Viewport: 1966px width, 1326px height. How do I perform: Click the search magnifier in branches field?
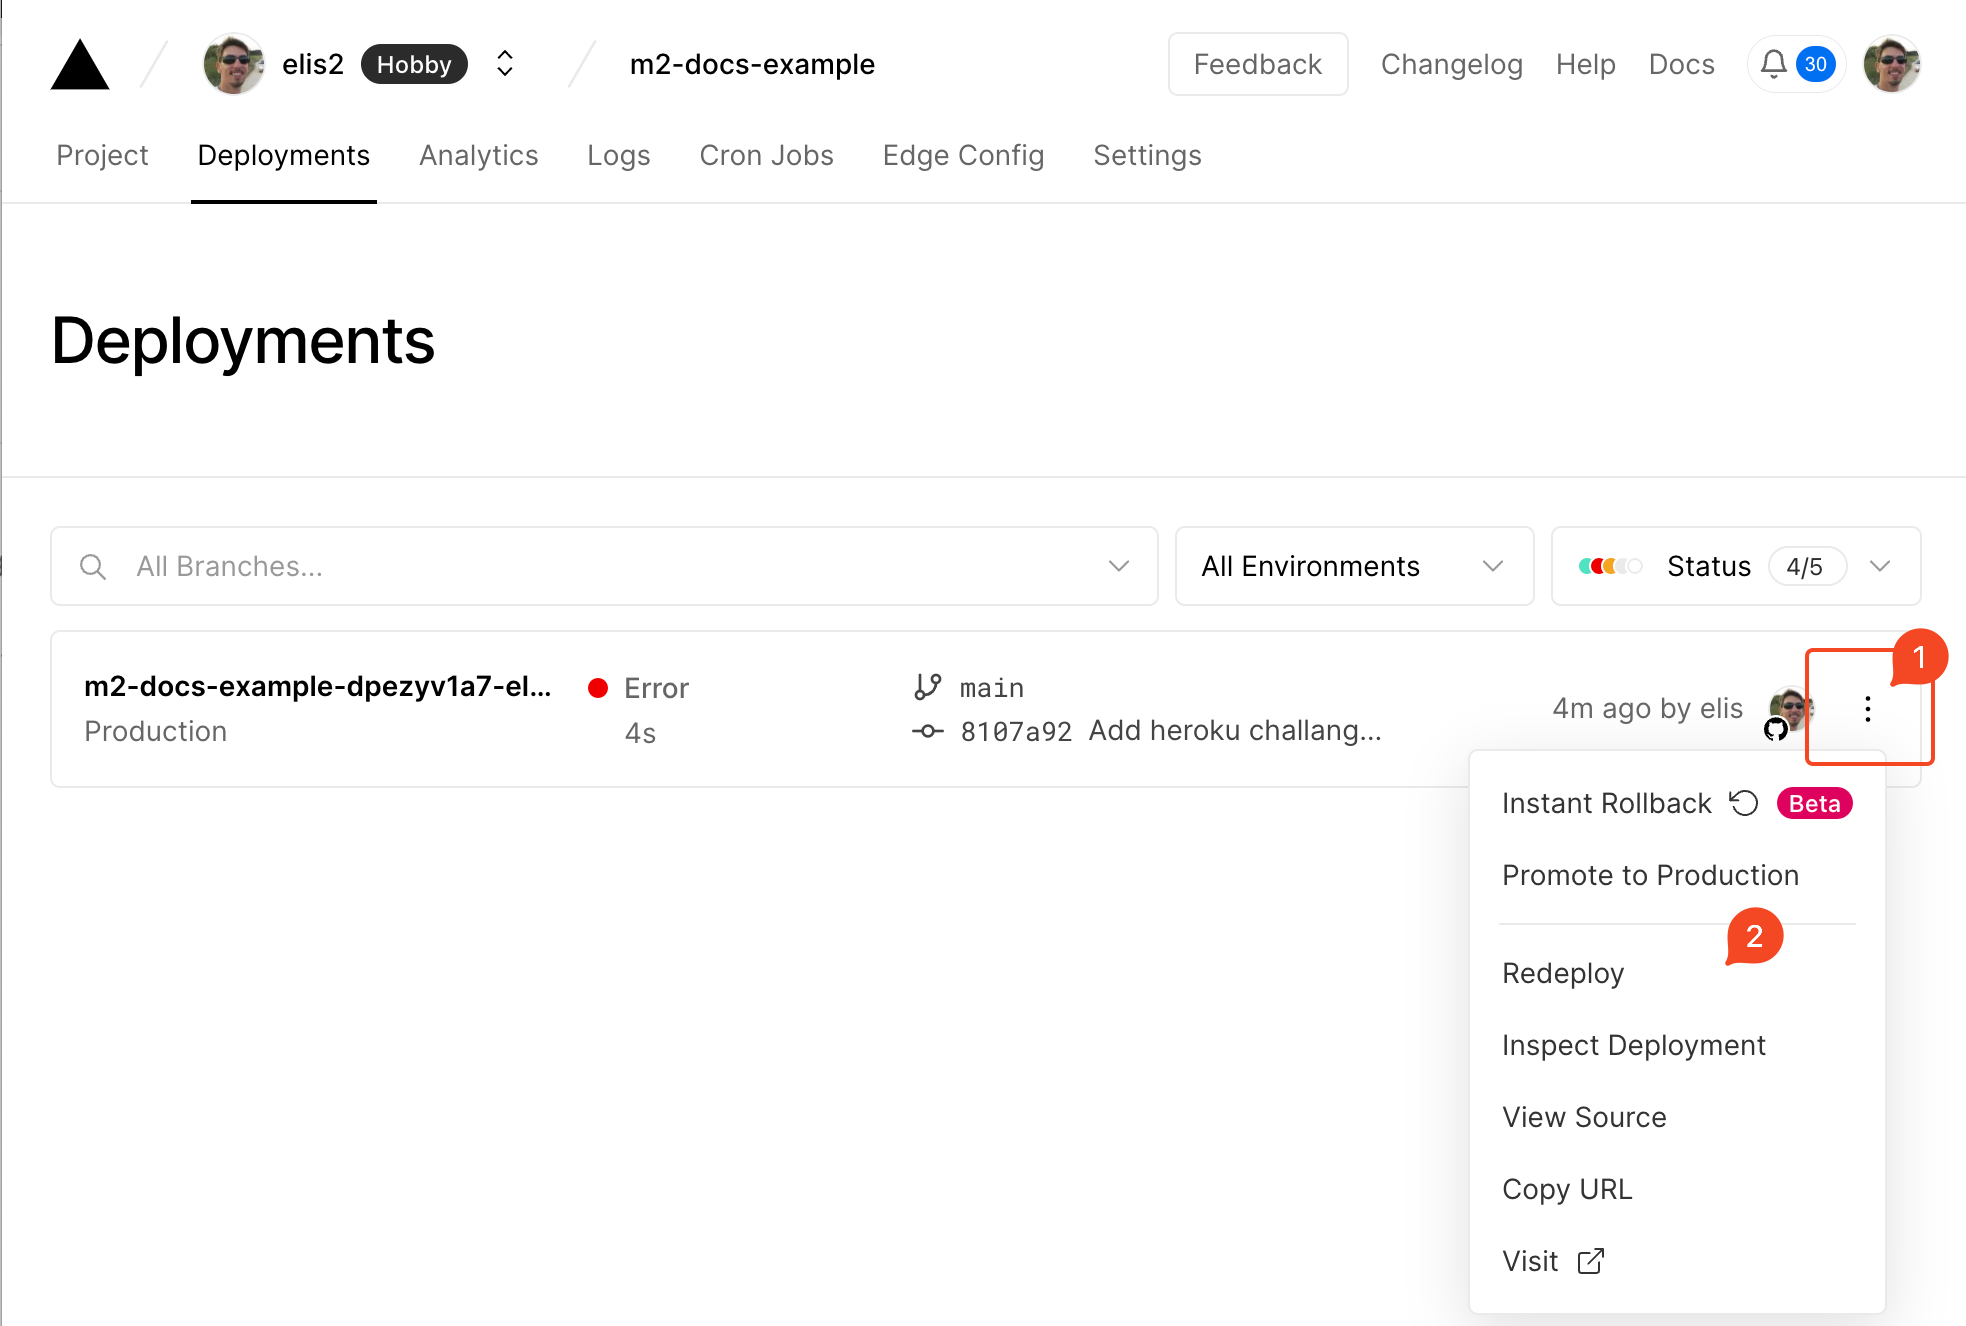[x=93, y=567]
